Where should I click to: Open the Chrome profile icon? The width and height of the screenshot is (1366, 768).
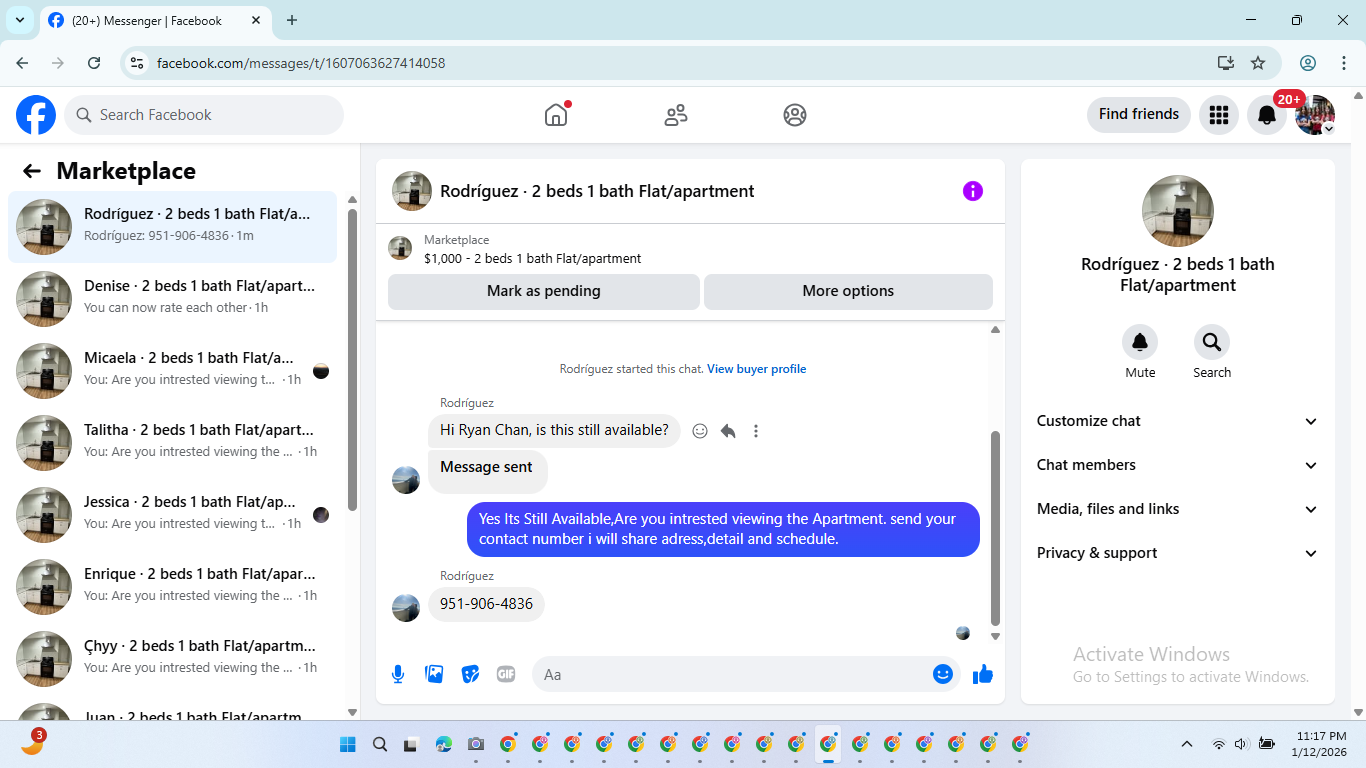1308,63
